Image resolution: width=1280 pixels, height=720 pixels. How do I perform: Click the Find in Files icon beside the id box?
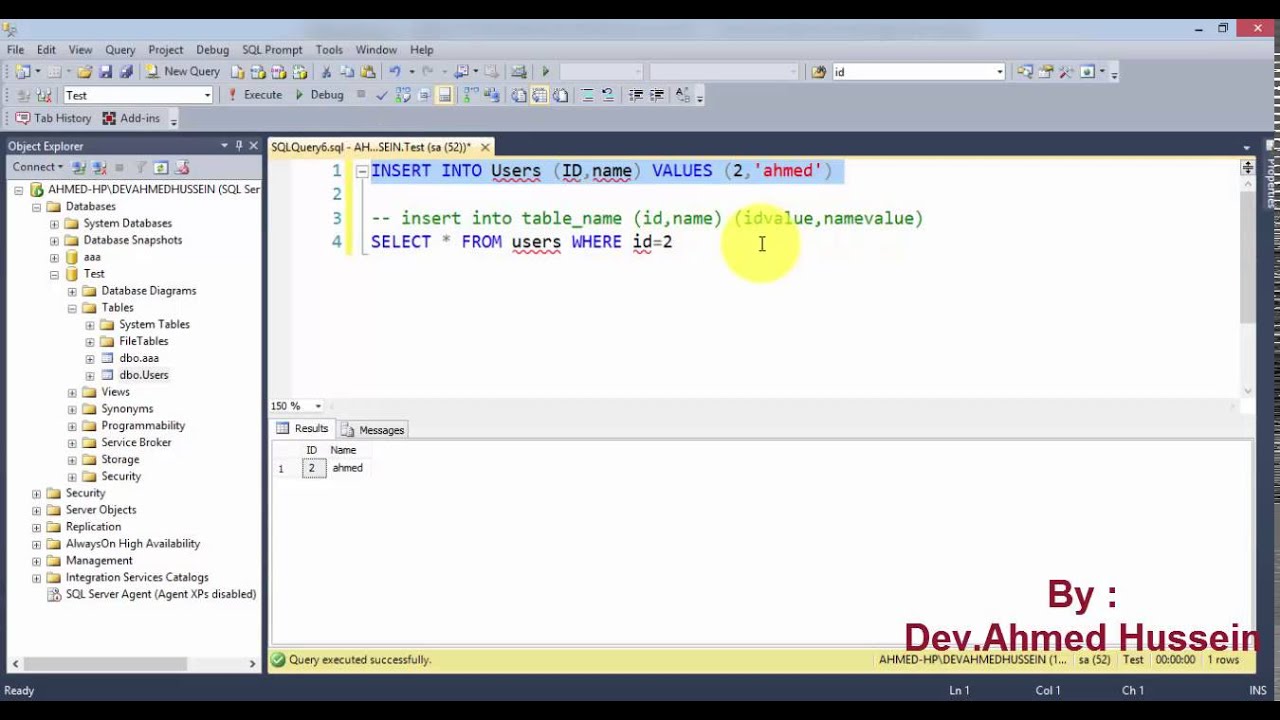coord(819,72)
